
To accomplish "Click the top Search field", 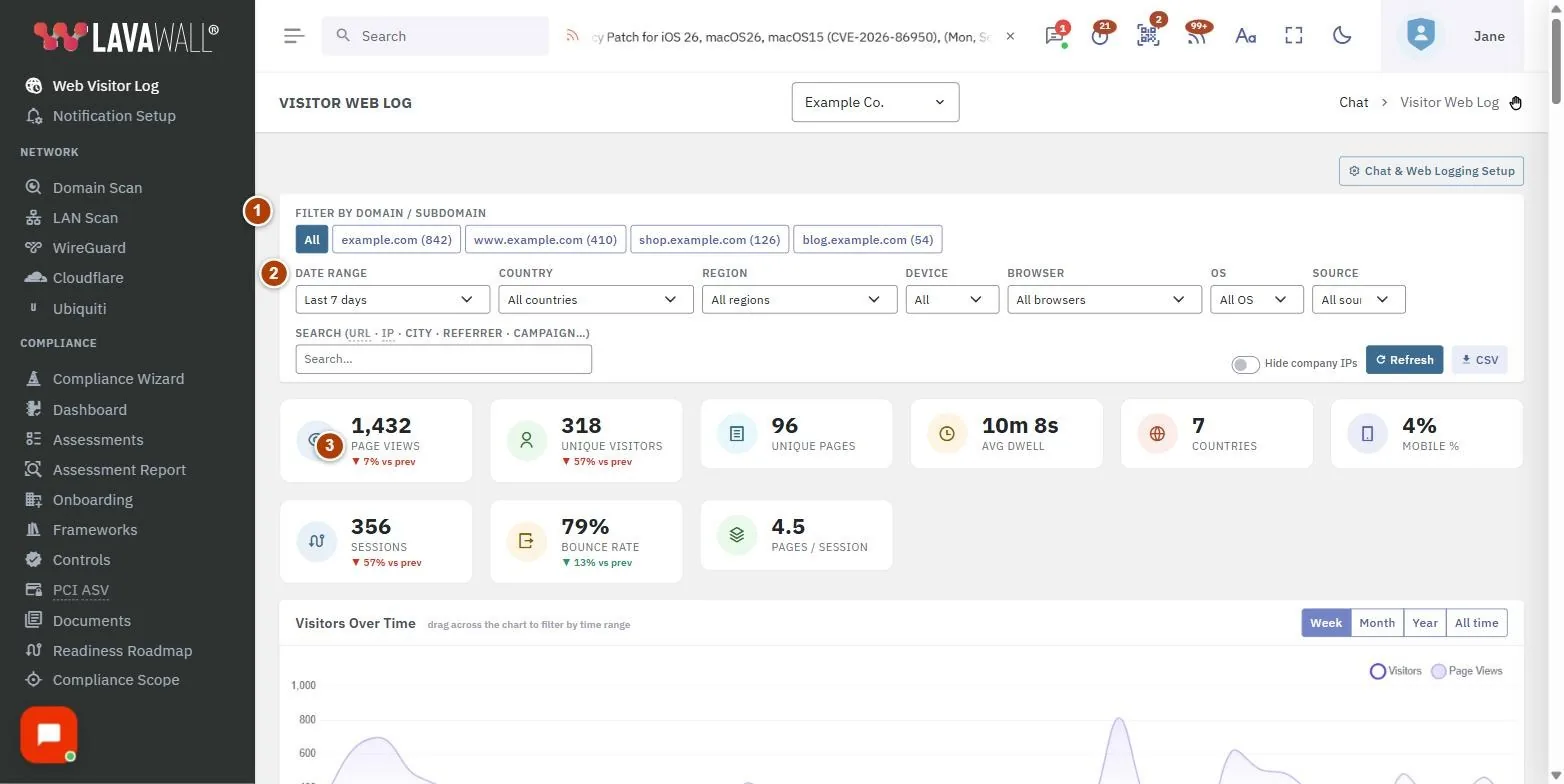I will click(x=435, y=36).
